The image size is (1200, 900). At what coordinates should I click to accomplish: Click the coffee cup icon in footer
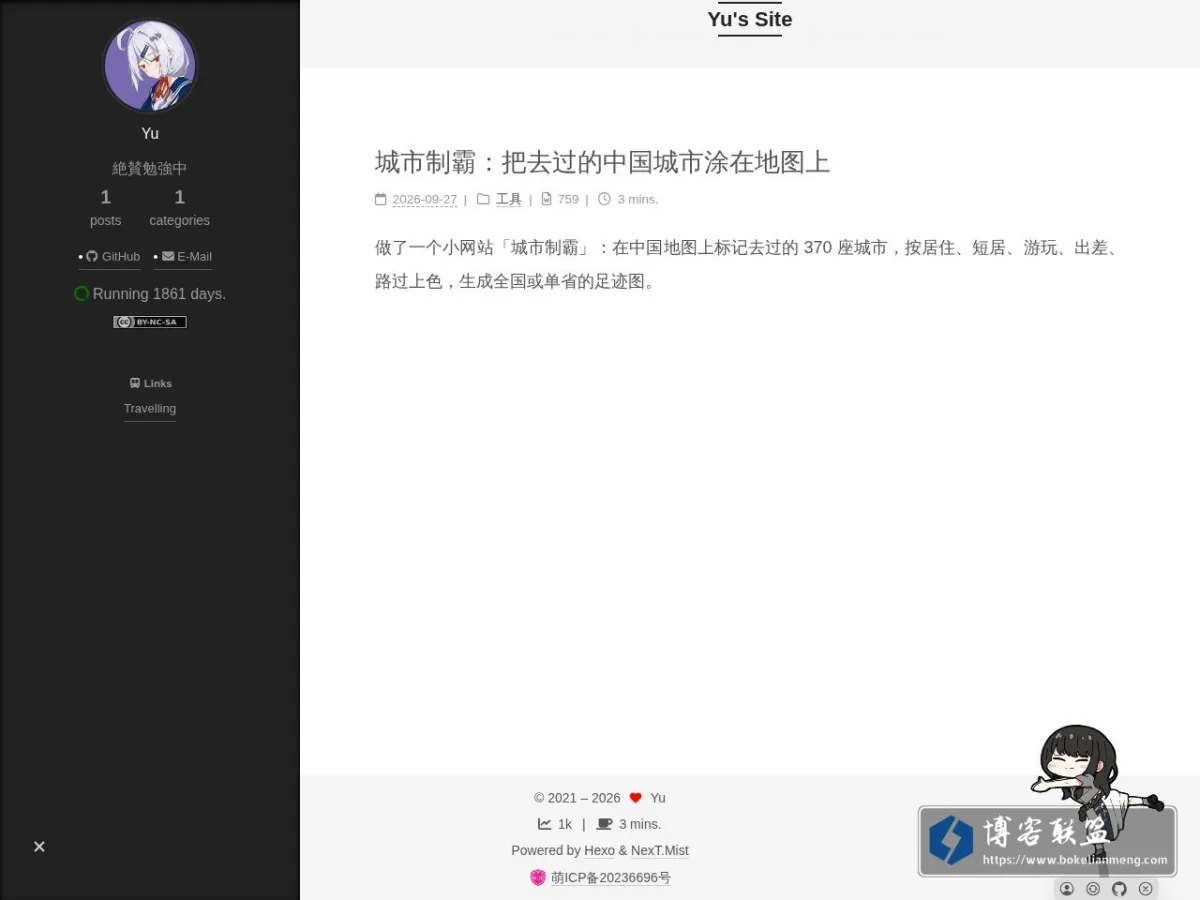pos(604,824)
